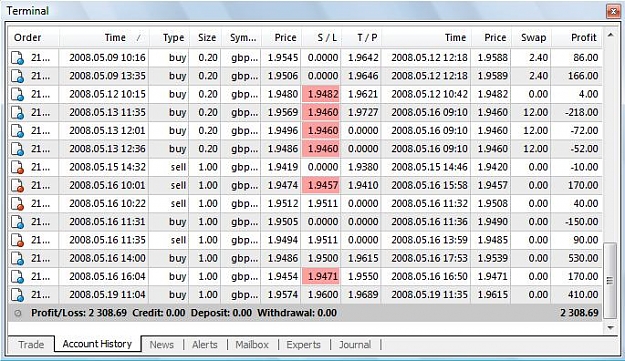This screenshot has width=625, height=361.
Task: Sort by the S / L column header
Action: (x=322, y=38)
